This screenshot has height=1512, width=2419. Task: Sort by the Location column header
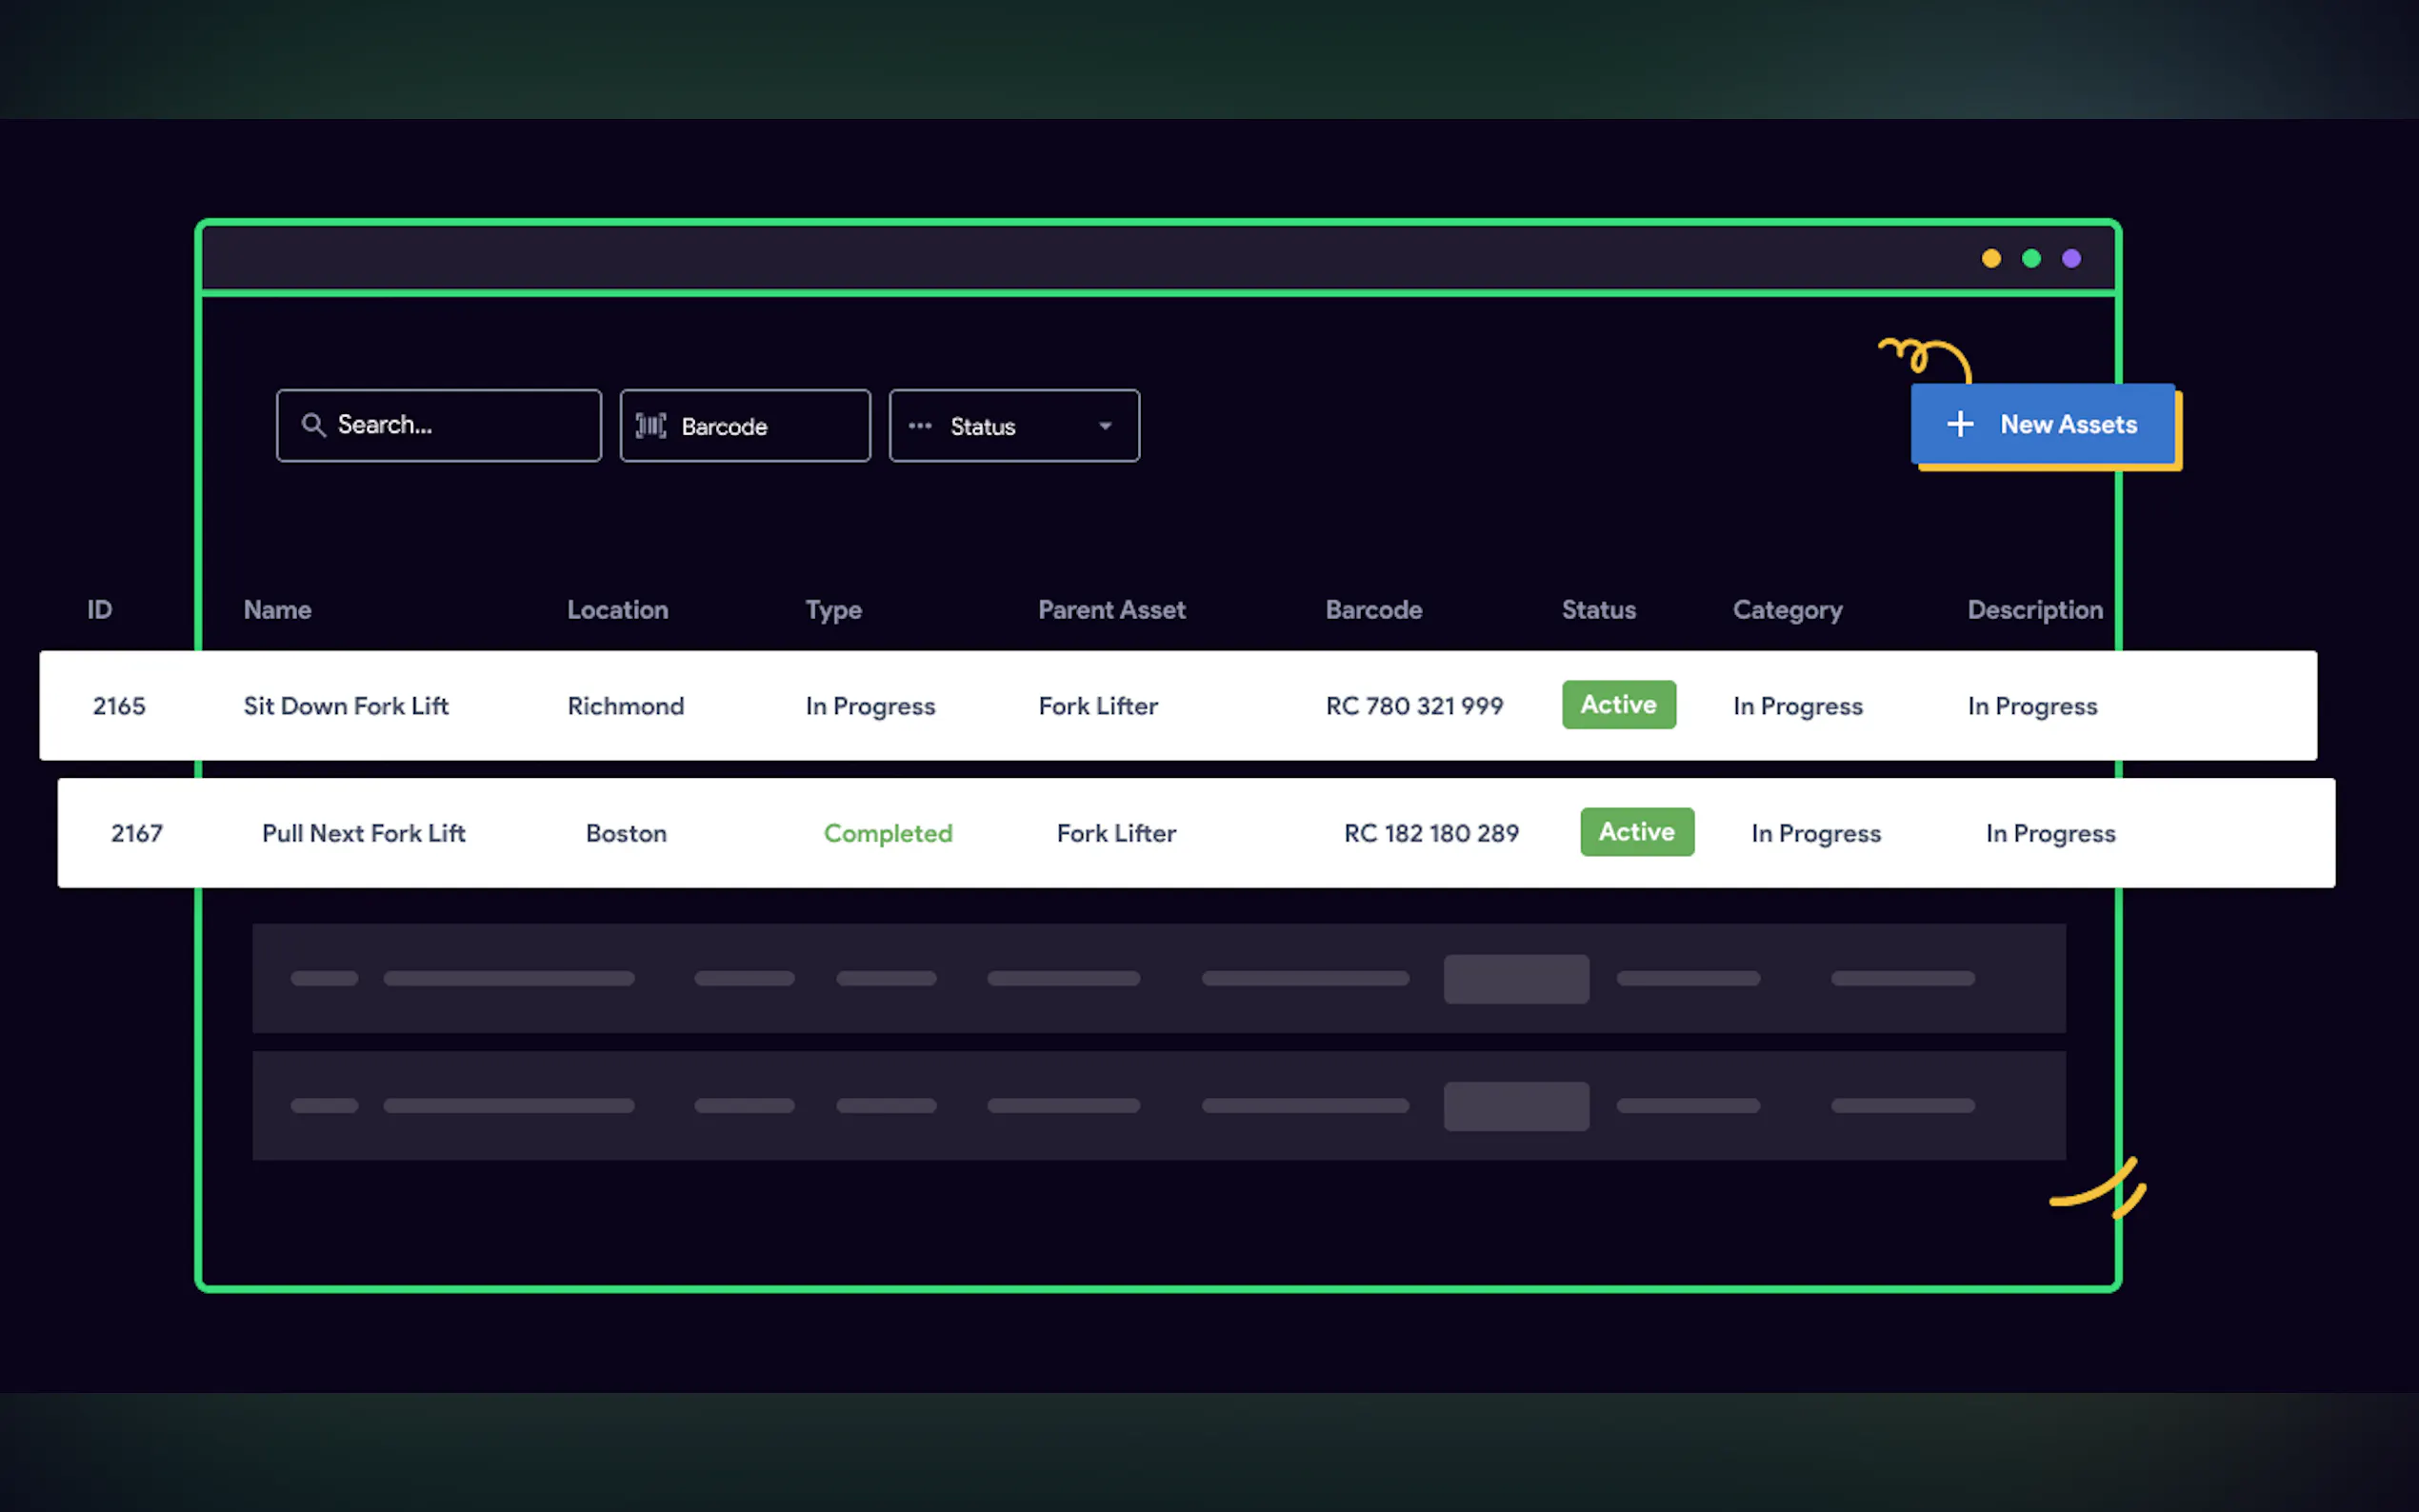click(x=617, y=610)
